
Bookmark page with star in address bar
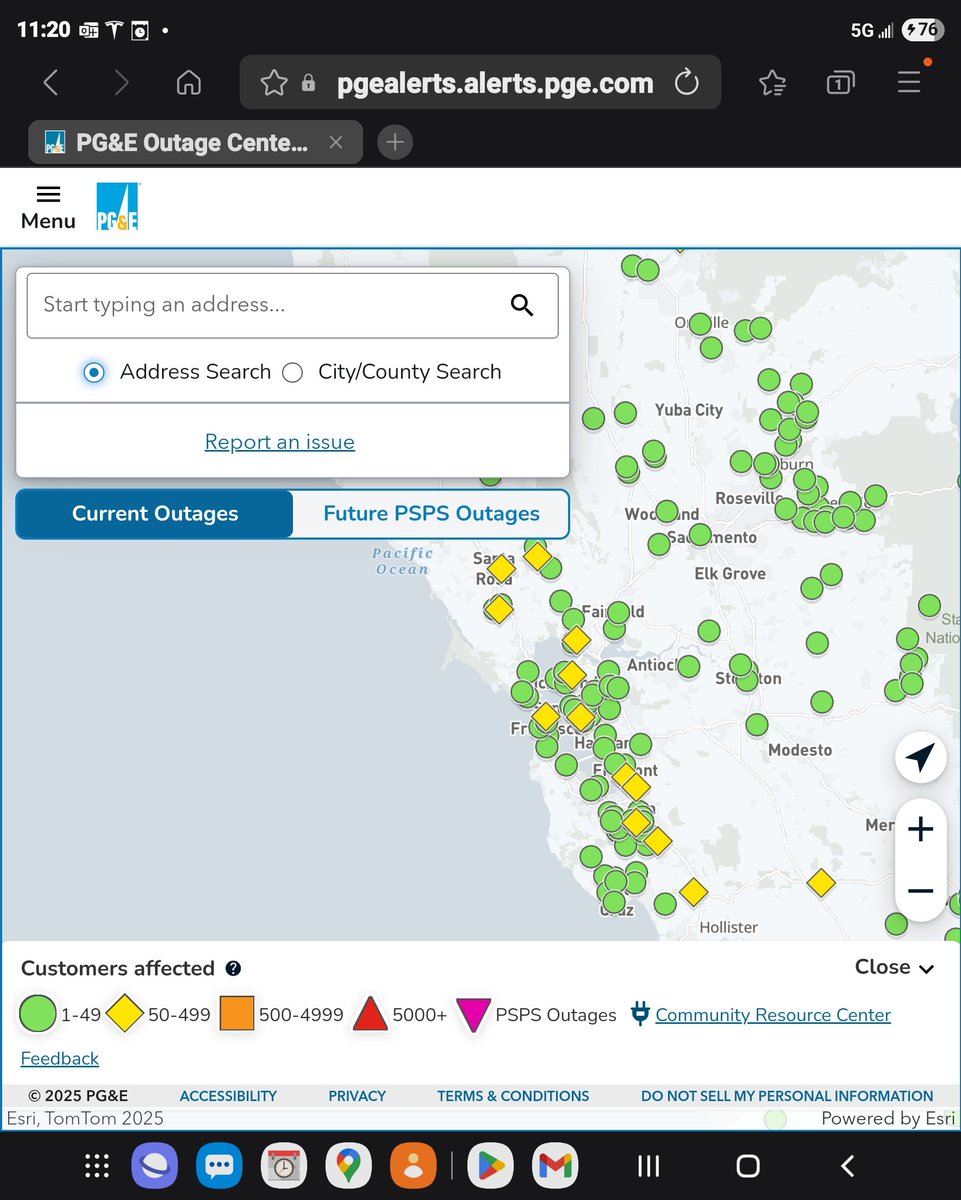[x=273, y=83]
